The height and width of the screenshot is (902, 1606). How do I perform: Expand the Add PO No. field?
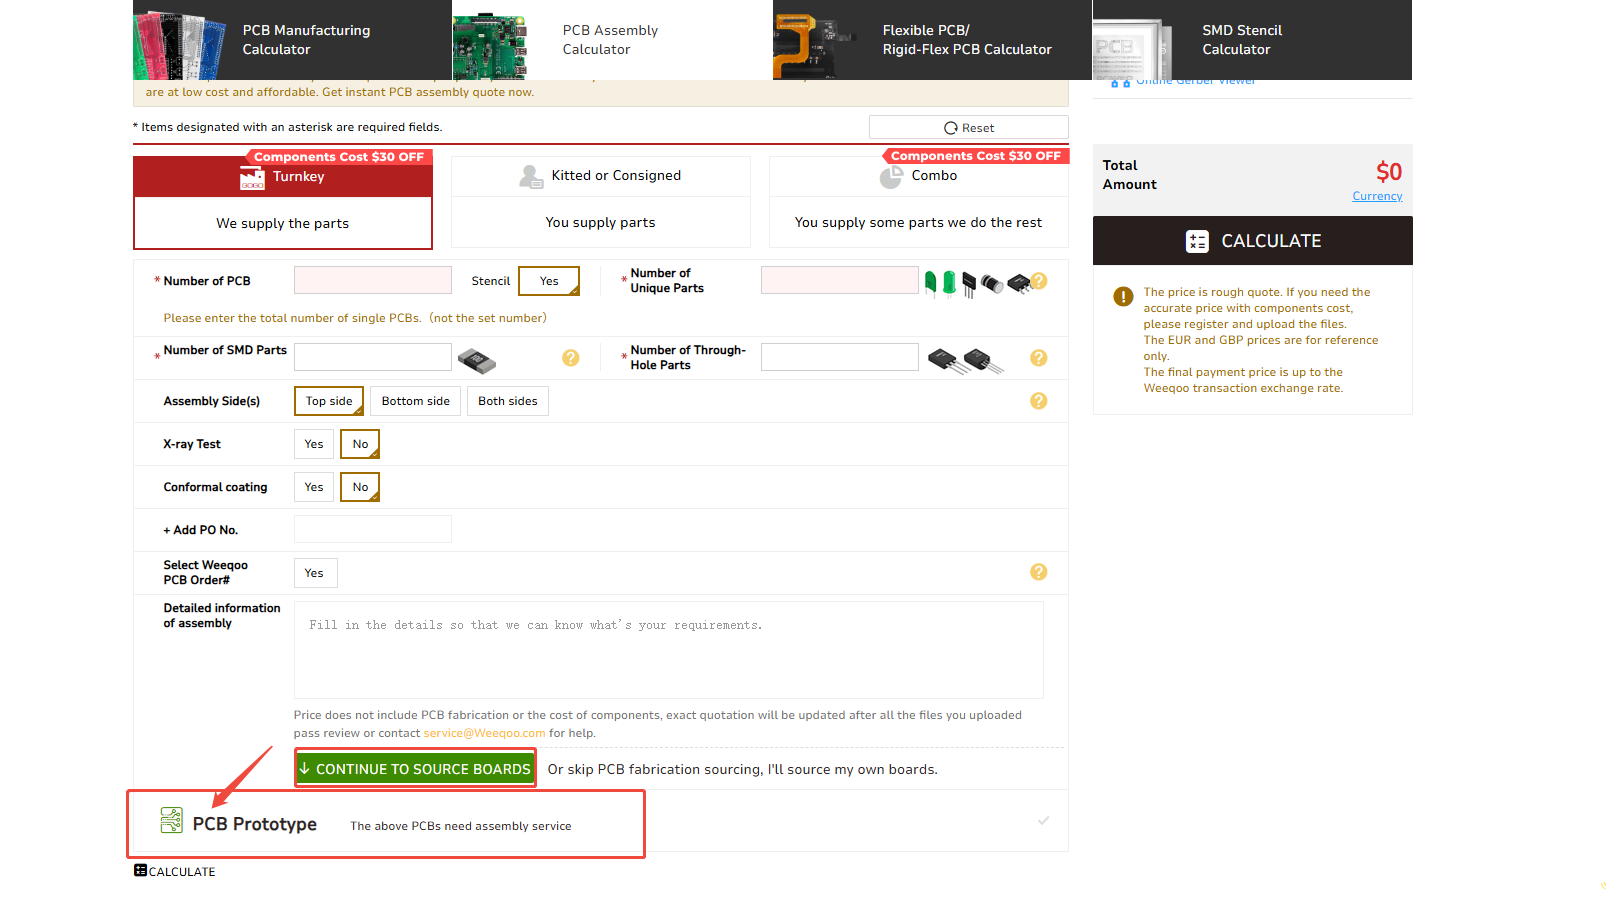200,530
